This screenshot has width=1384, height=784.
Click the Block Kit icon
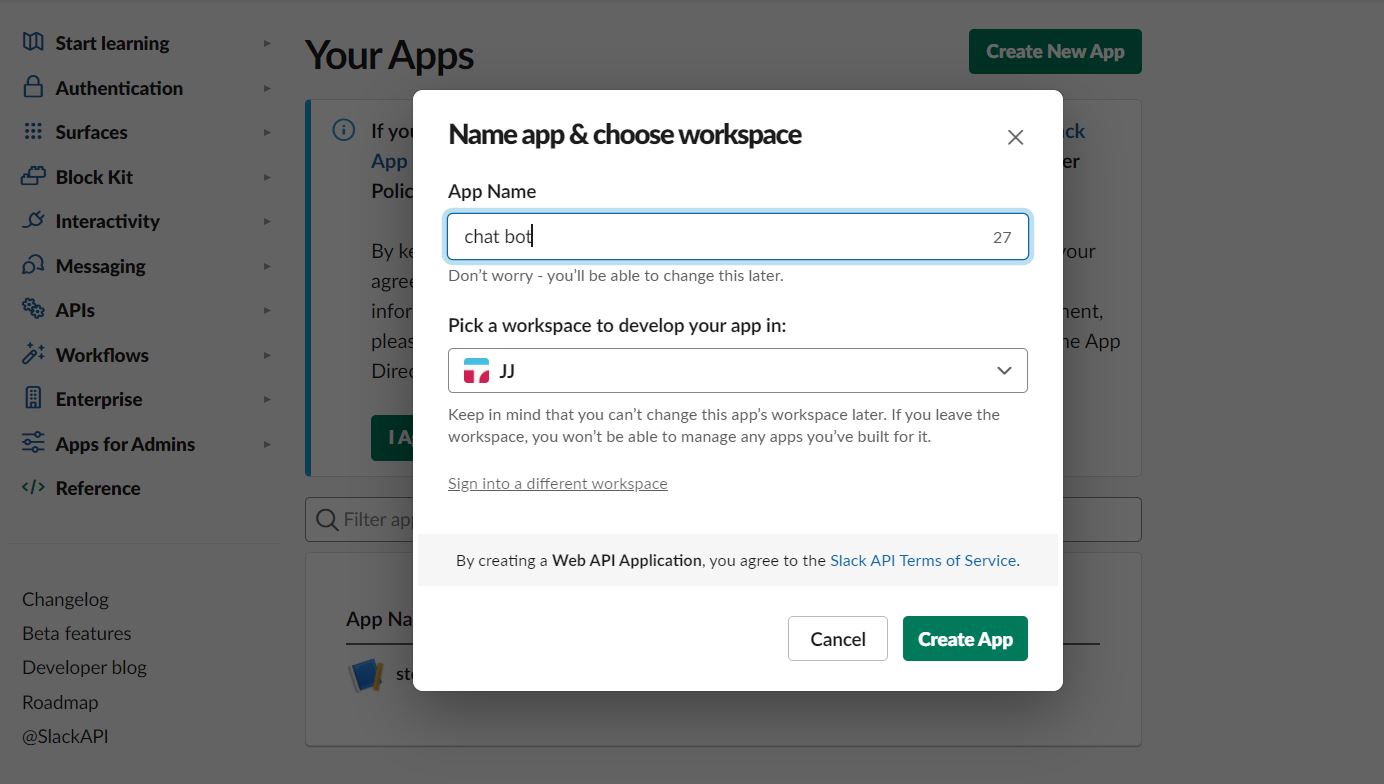tap(33, 176)
